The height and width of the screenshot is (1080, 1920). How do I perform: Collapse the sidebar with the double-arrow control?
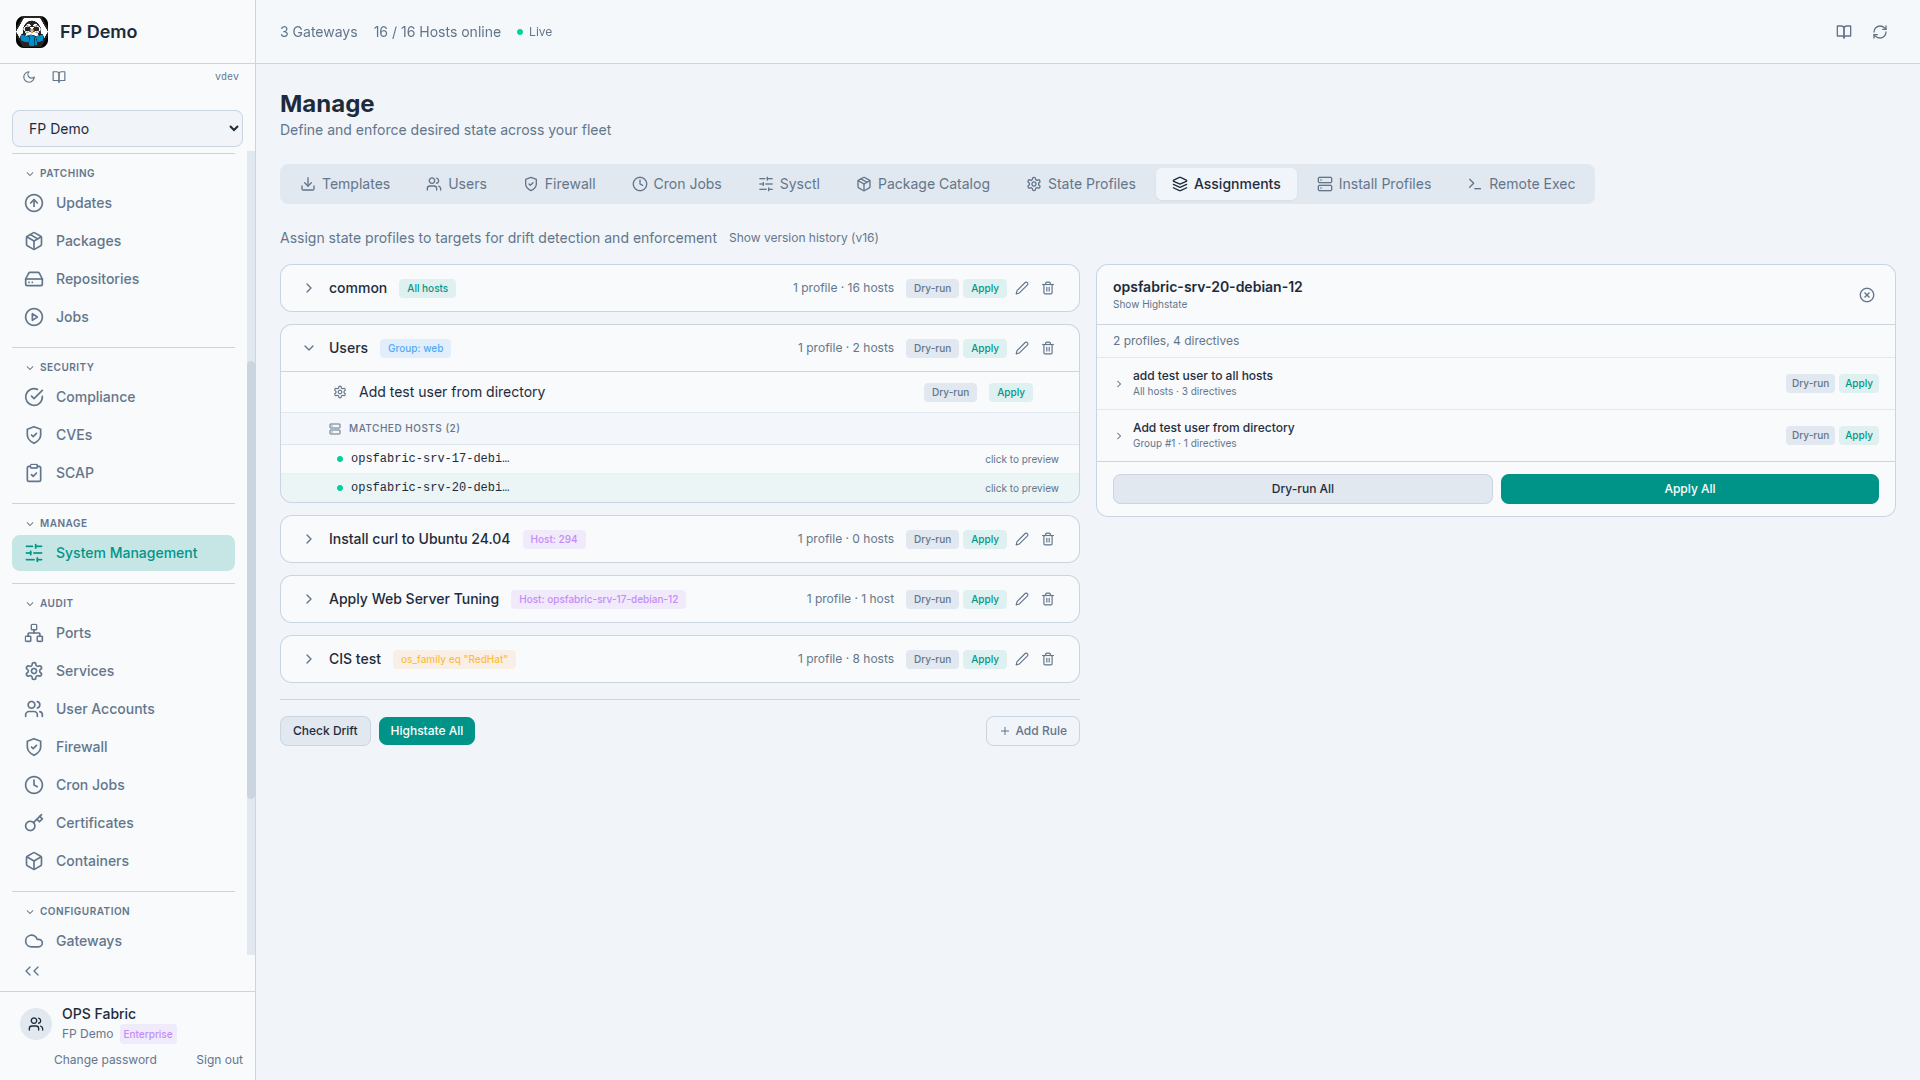point(31,970)
